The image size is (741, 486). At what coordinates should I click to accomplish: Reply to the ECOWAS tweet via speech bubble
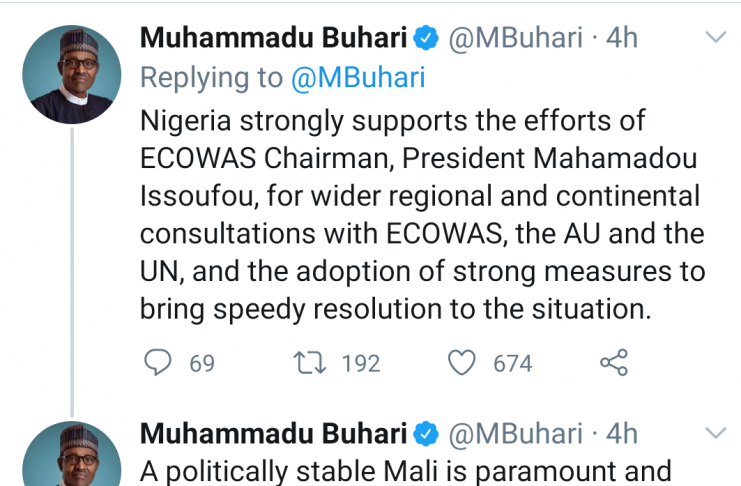tap(158, 362)
